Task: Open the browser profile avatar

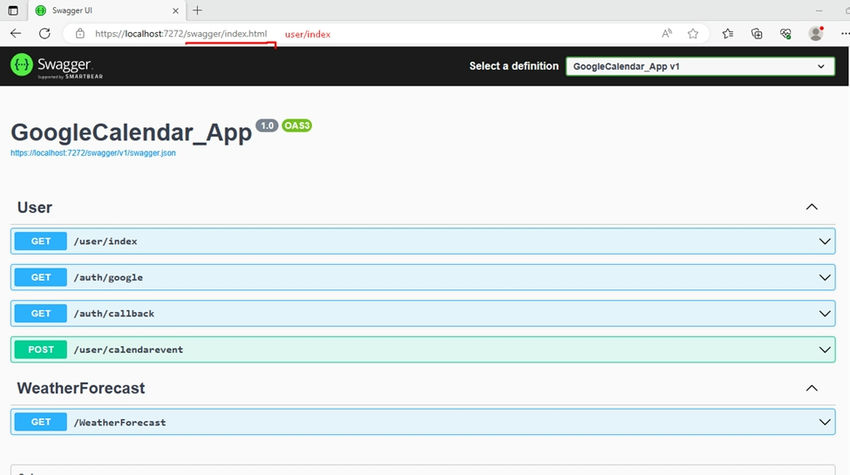Action: (x=816, y=34)
